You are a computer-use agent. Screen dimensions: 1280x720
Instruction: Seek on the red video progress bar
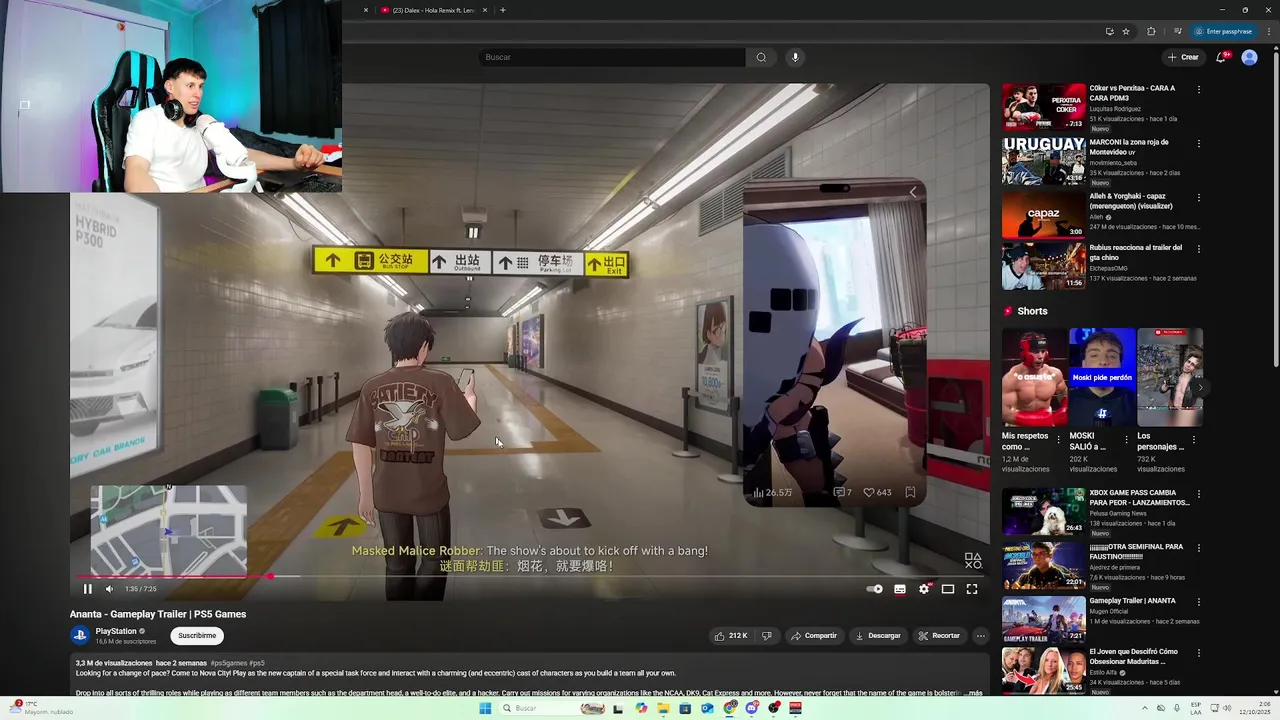click(528, 576)
